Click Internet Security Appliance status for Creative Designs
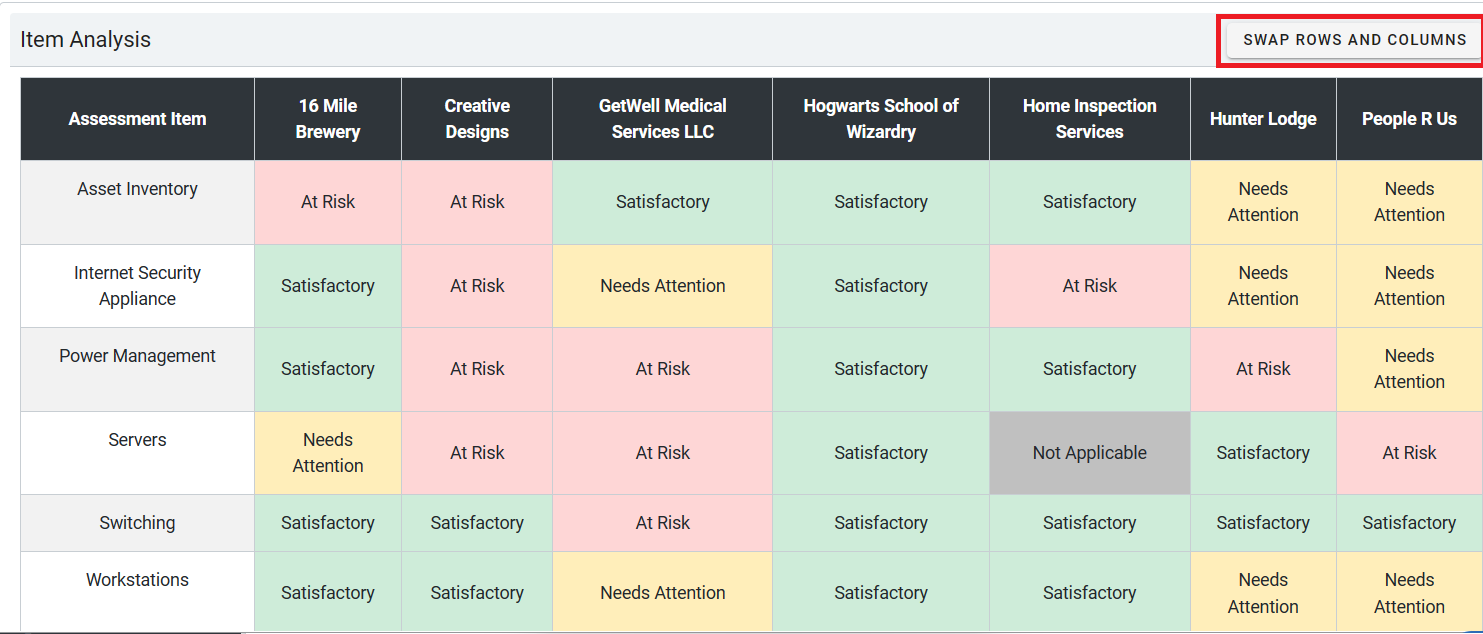1483x634 pixels. [477, 286]
